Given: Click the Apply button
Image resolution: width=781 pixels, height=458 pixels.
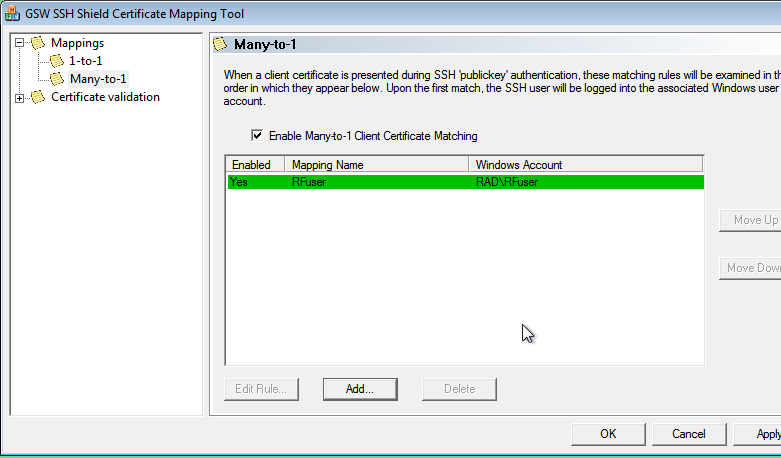Looking at the screenshot, I should pyautogui.click(x=760, y=434).
